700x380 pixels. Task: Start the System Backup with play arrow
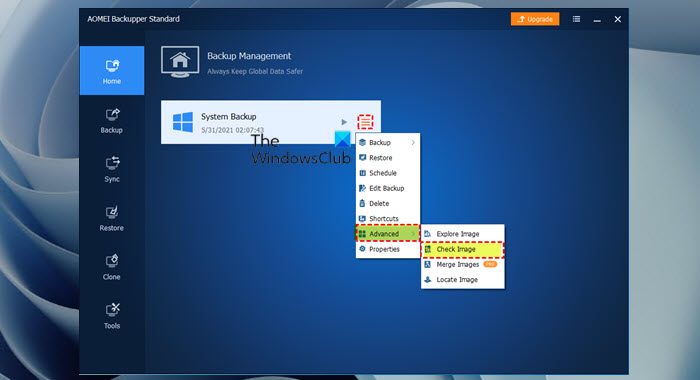coord(344,122)
